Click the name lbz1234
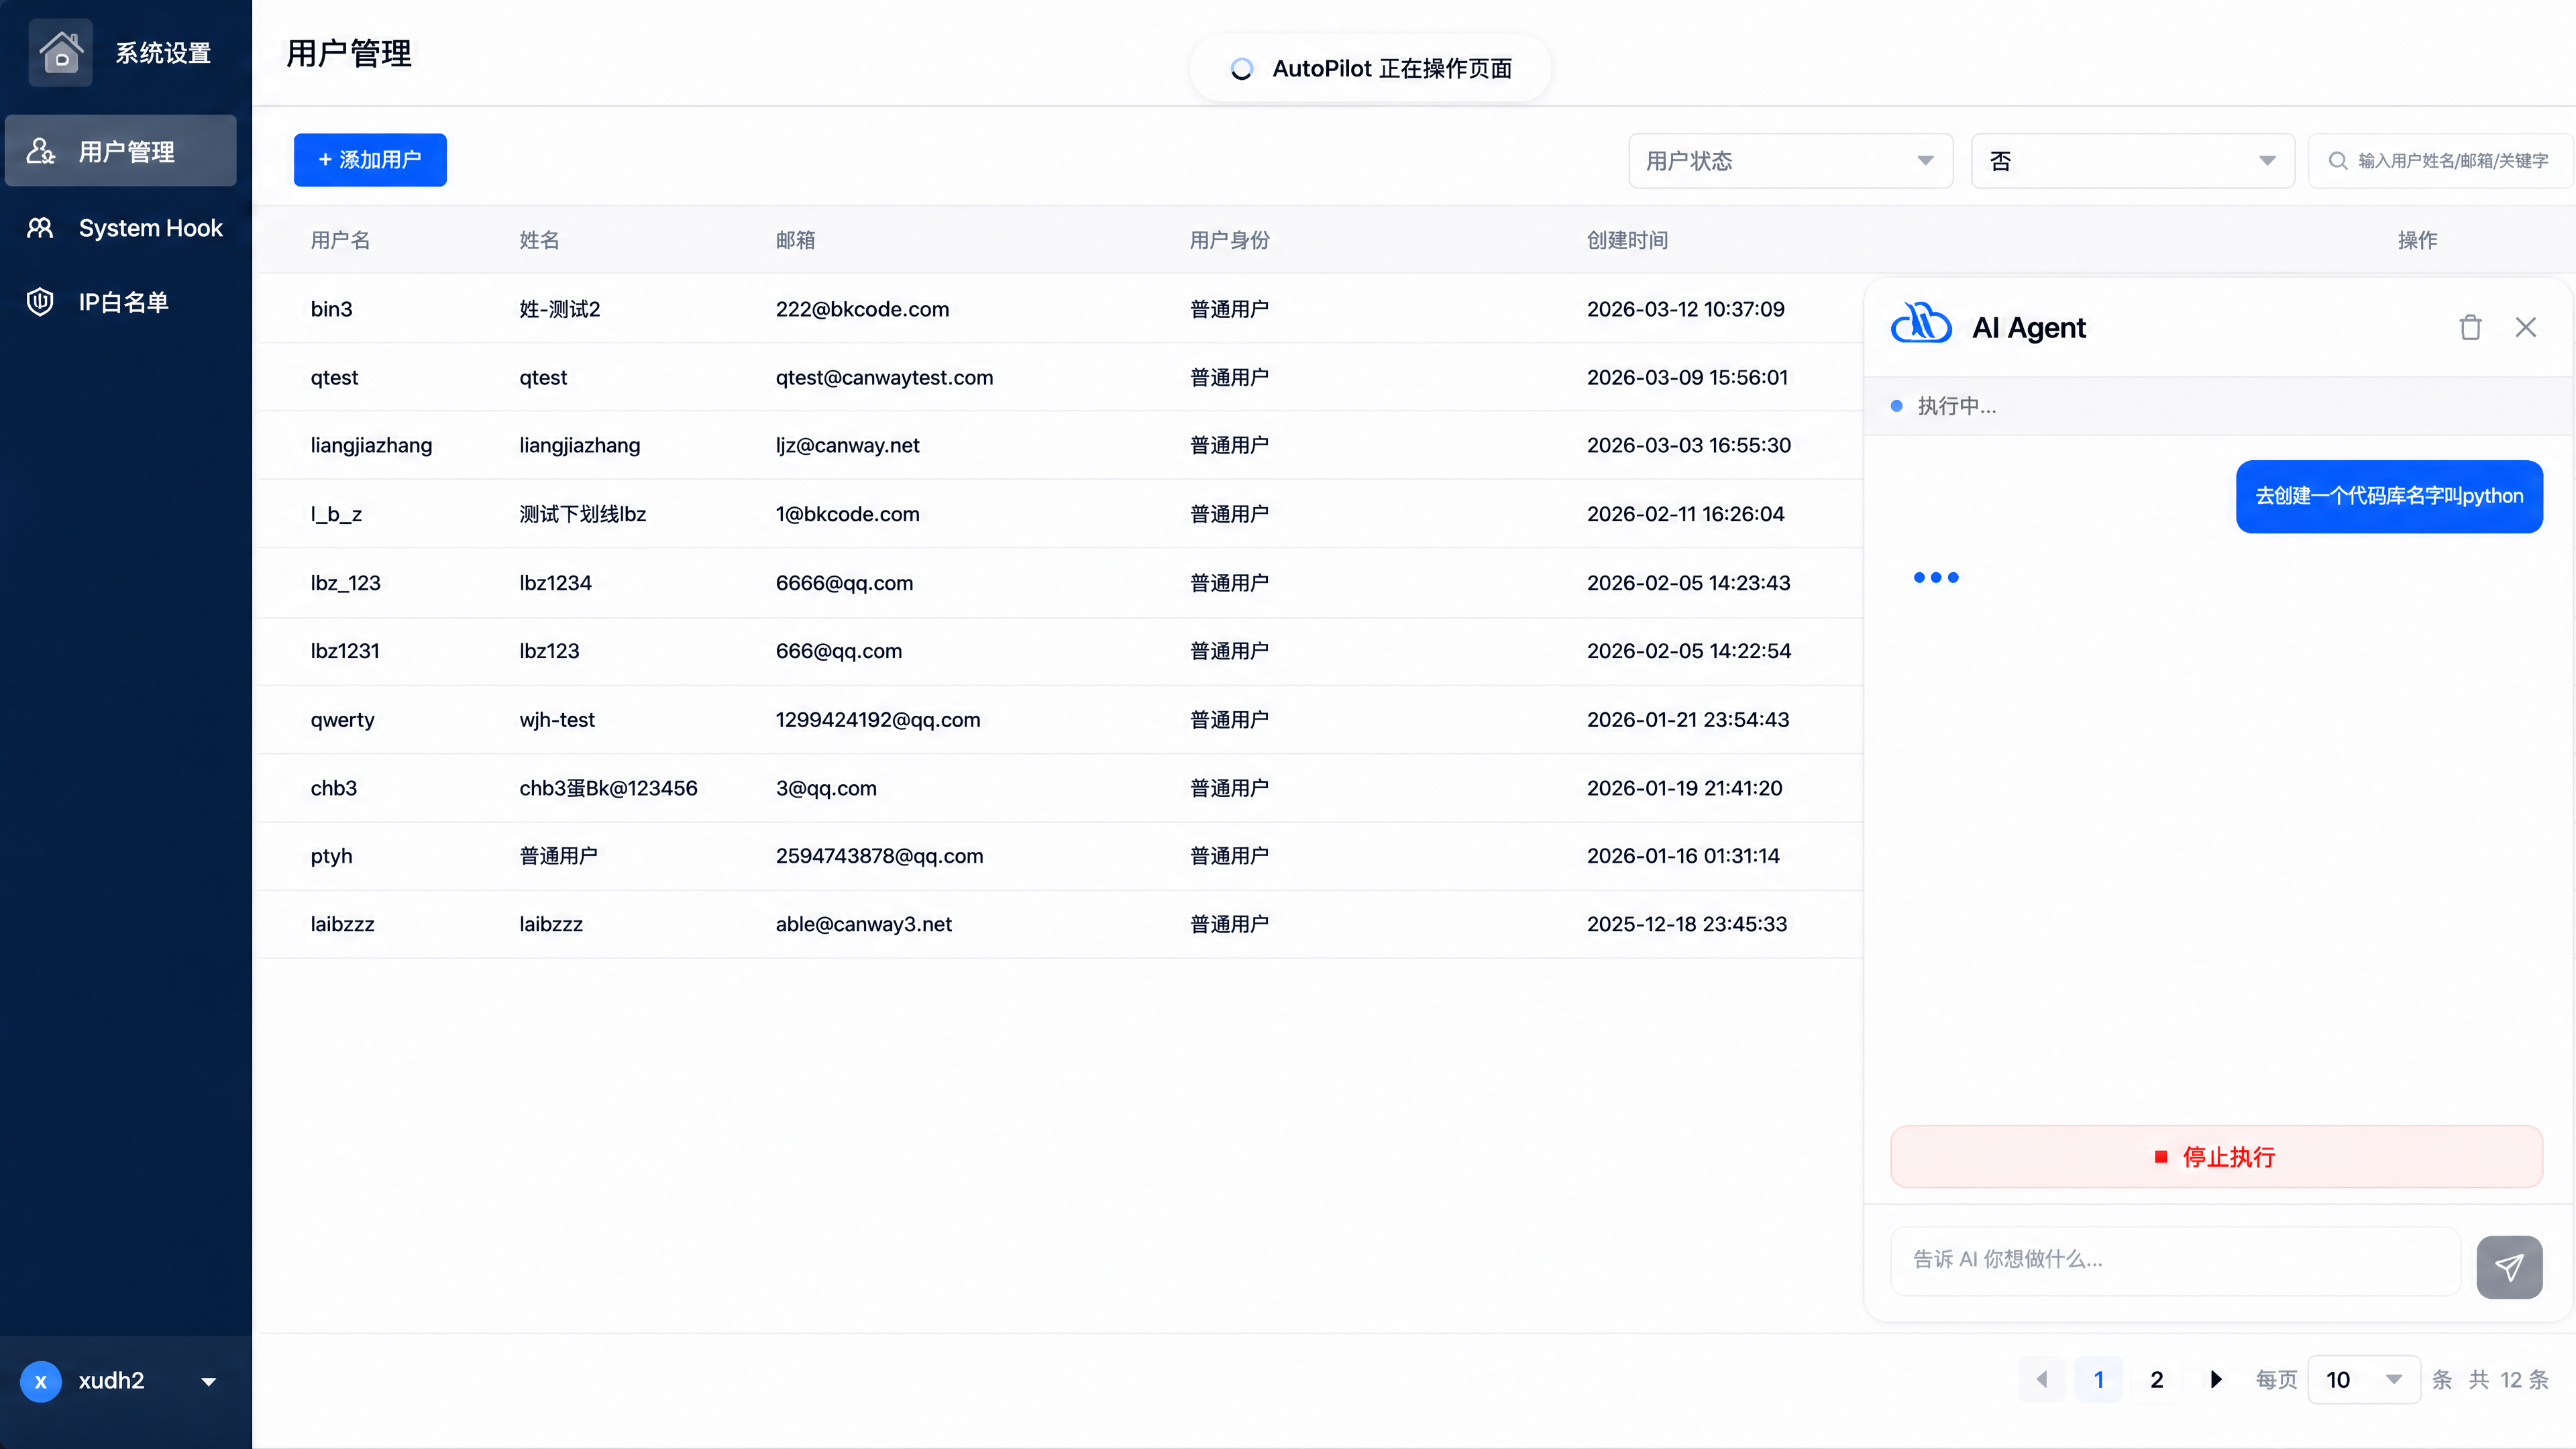The image size is (2576, 1449). [556, 583]
